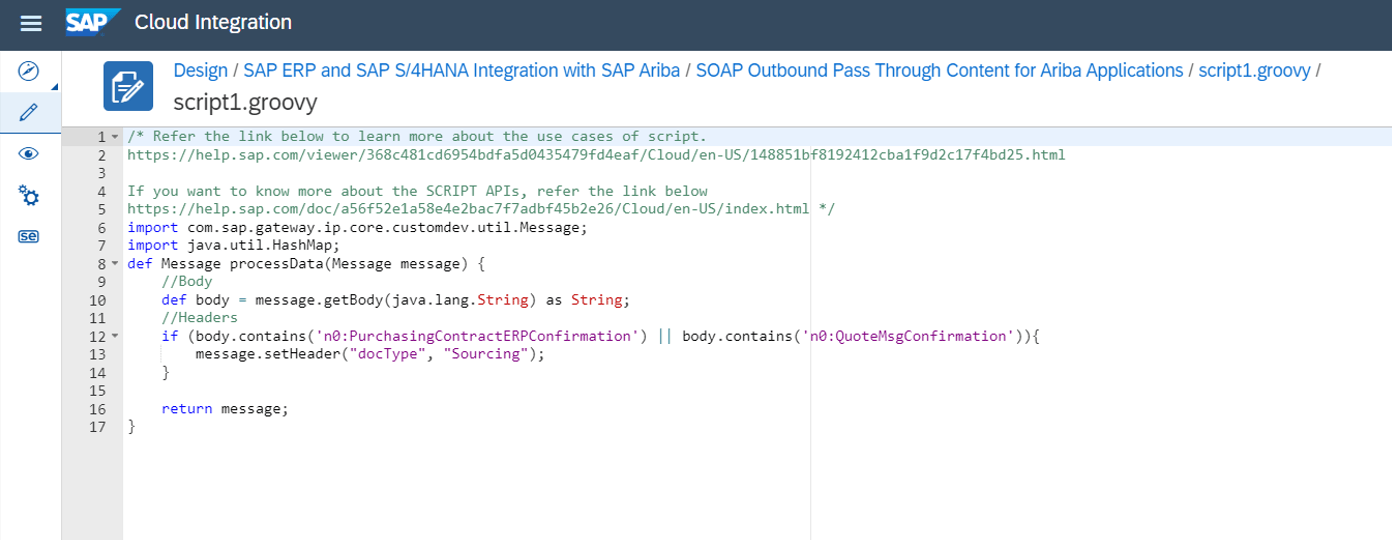Open the 'se' icon in sidebar
This screenshot has height=540, width=1392.
tap(29, 237)
